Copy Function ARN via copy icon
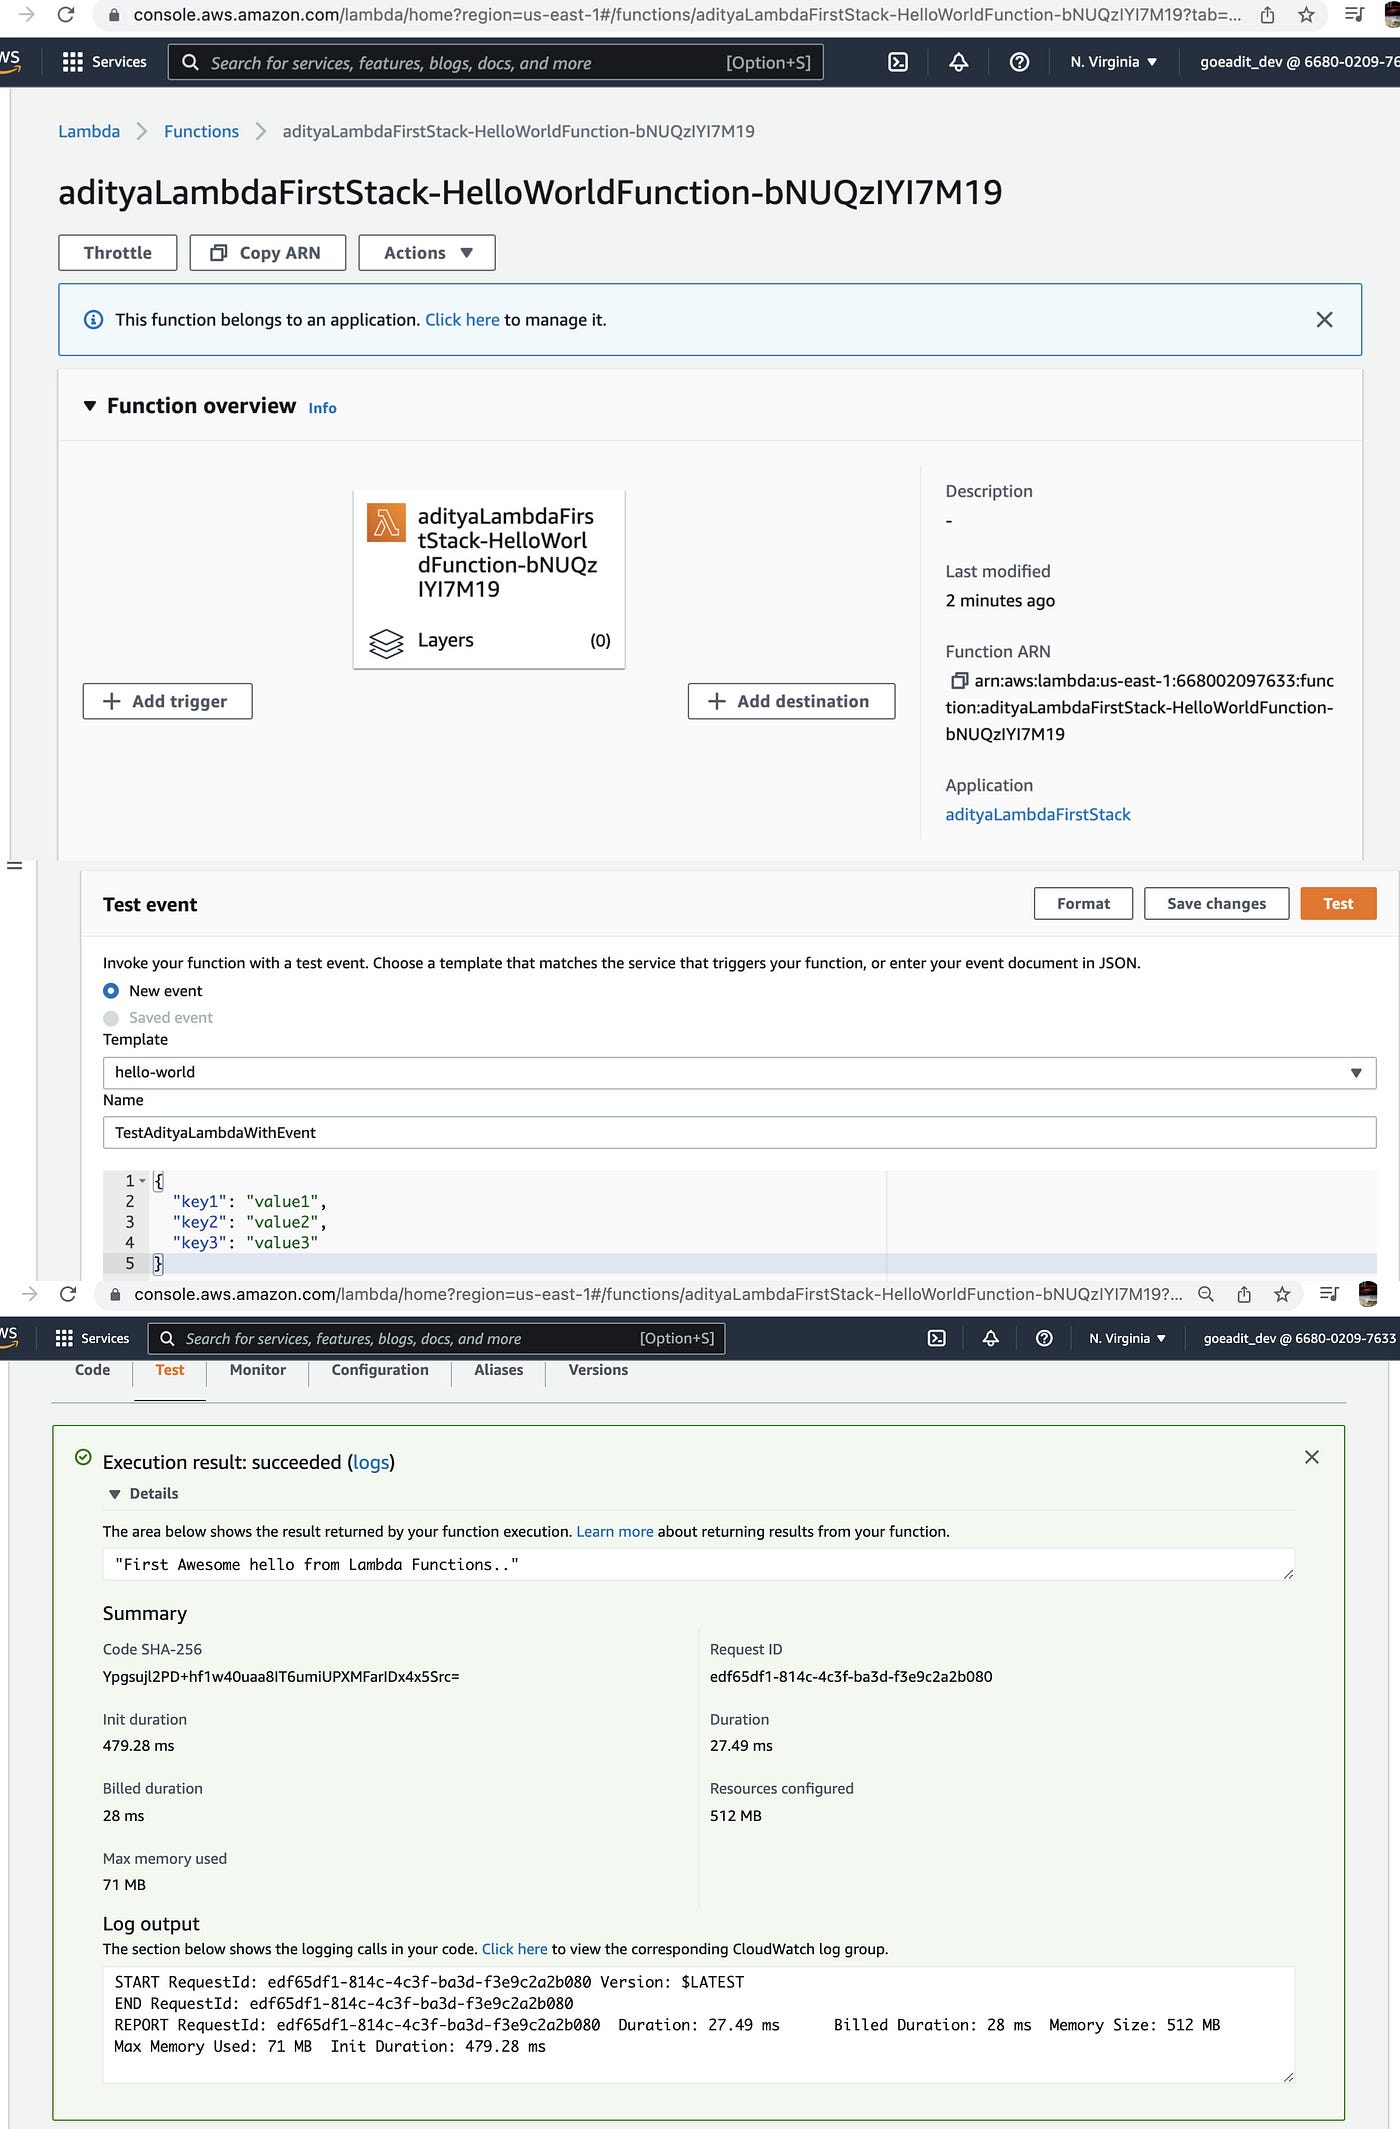This screenshot has width=1400, height=2129. click(958, 681)
